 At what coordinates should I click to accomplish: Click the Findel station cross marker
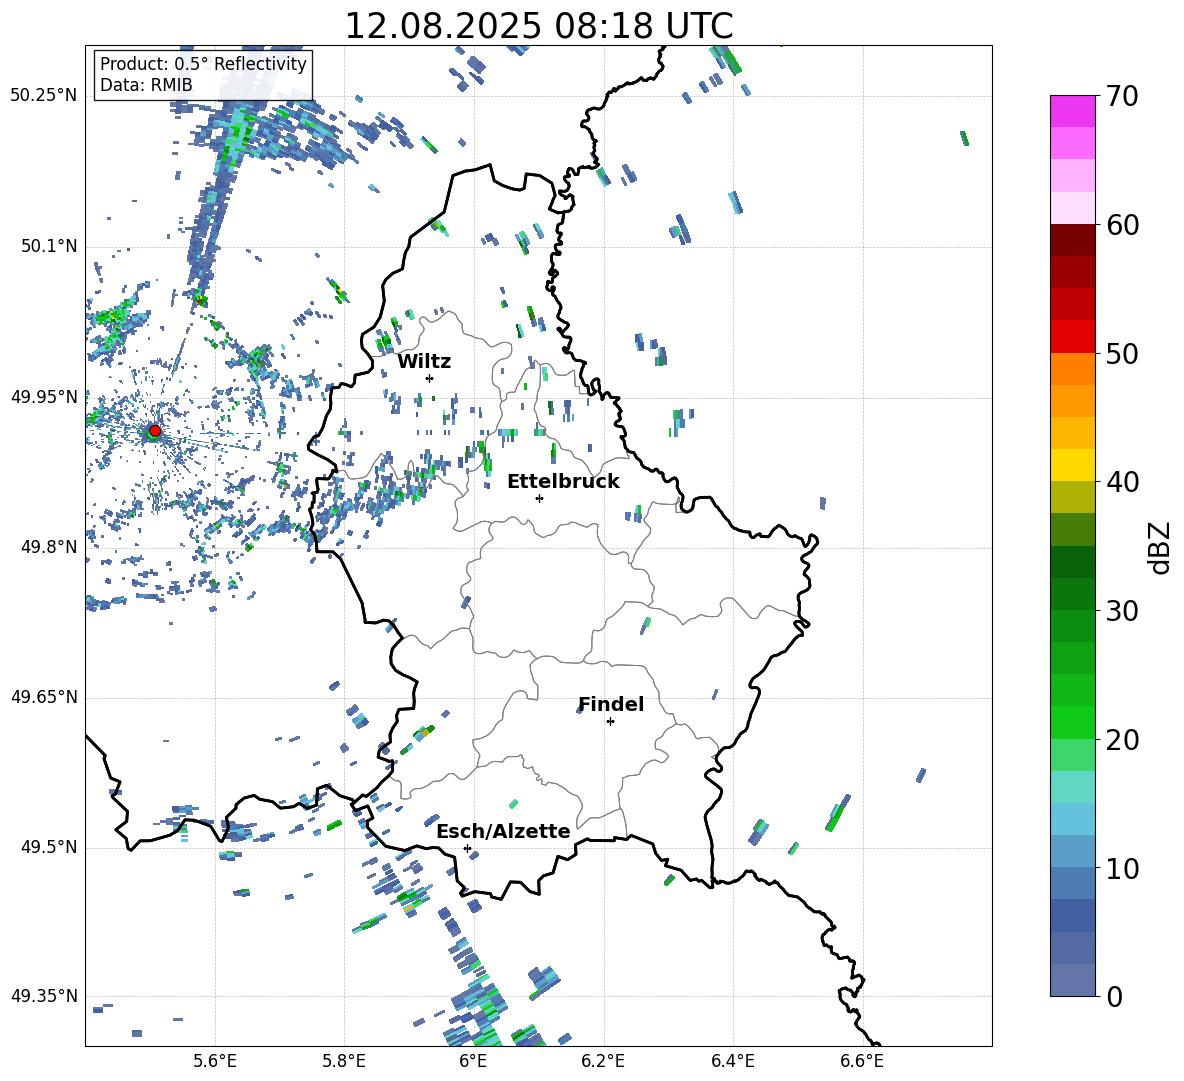610,722
